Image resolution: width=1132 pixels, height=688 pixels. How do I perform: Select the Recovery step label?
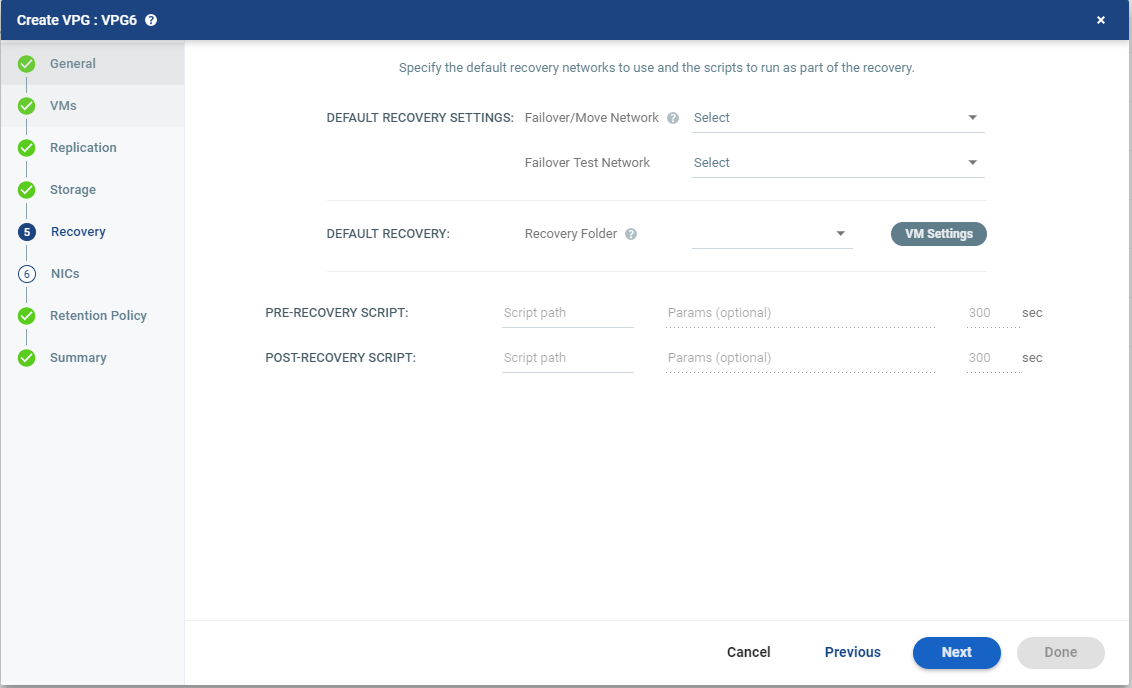(x=78, y=231)
